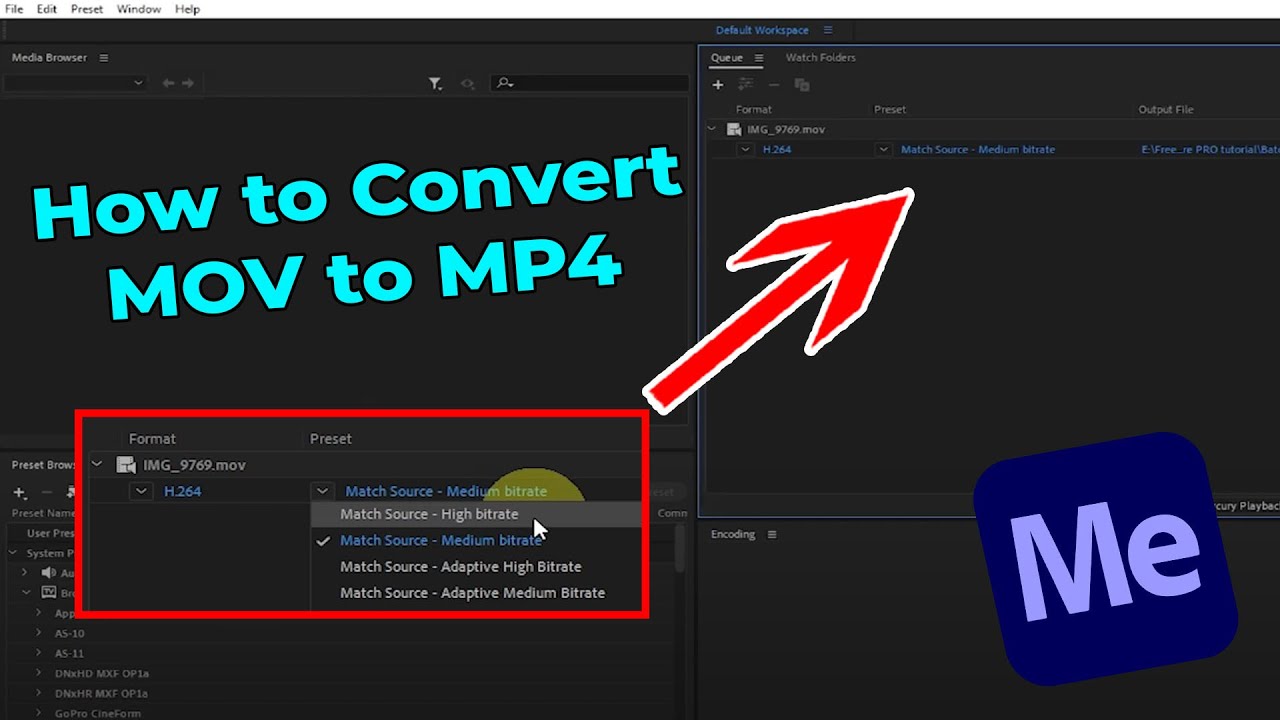Viewport: 1280px width, 720px height.
Task: Click the Preset Browser delete preset minus icon
Action: 46,492
